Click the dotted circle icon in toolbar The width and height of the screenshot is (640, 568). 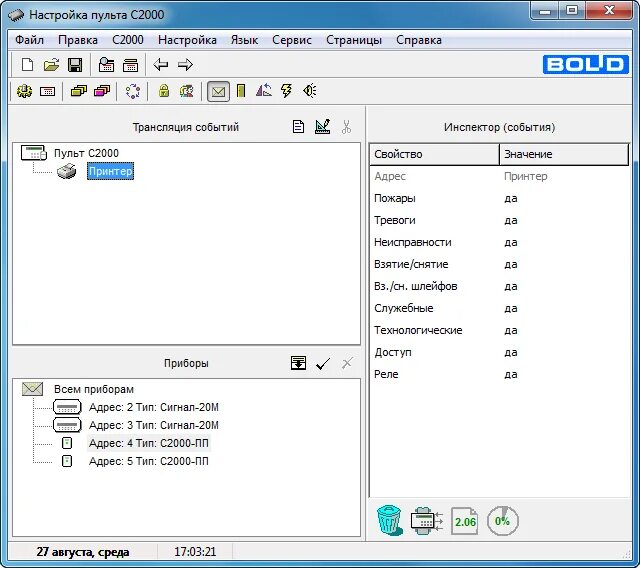[133, 91]
